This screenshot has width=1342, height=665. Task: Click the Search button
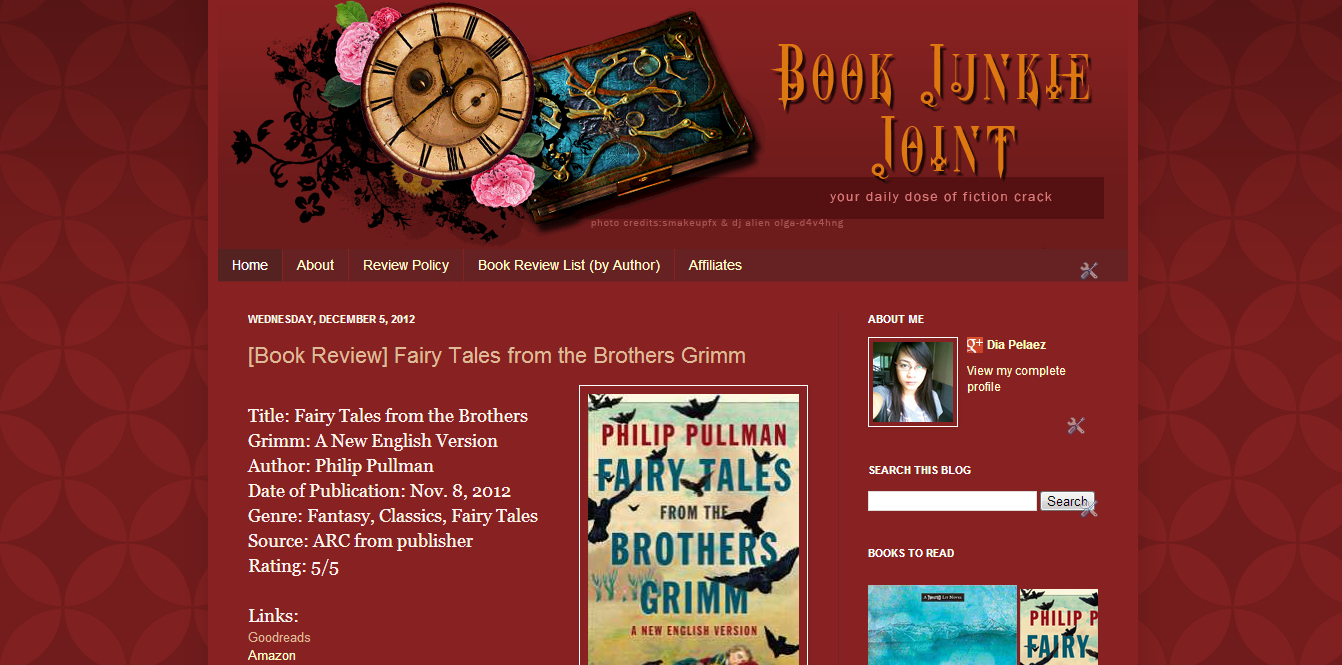pos(1067,501)
